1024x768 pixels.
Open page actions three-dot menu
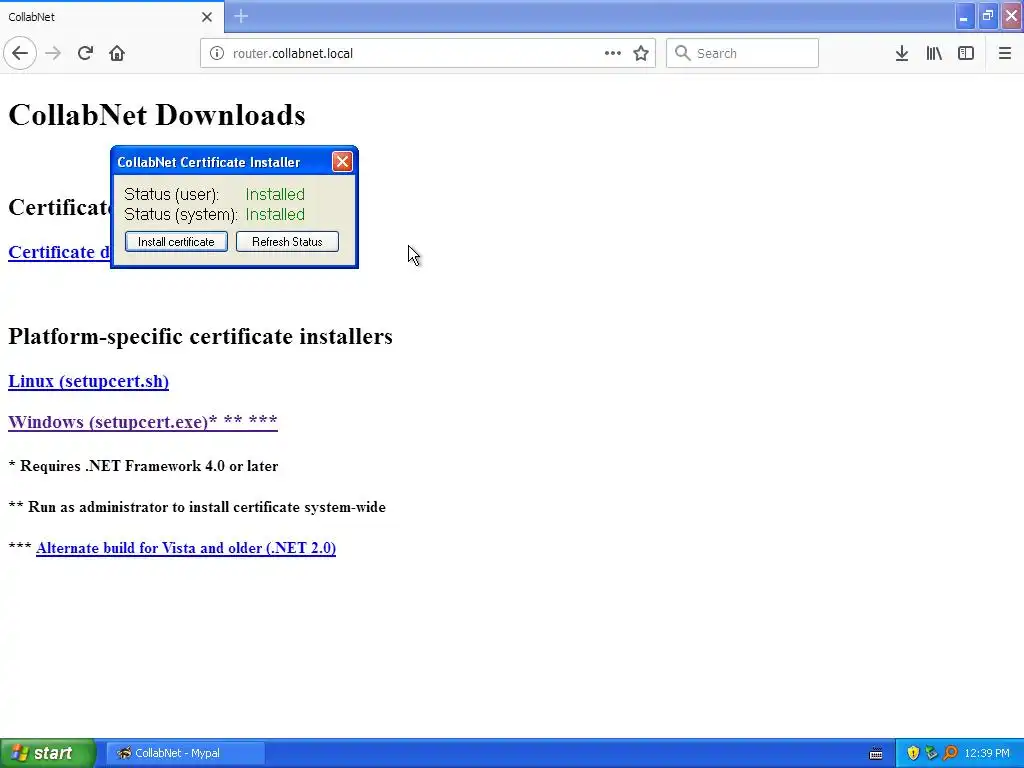pos(613,54)
